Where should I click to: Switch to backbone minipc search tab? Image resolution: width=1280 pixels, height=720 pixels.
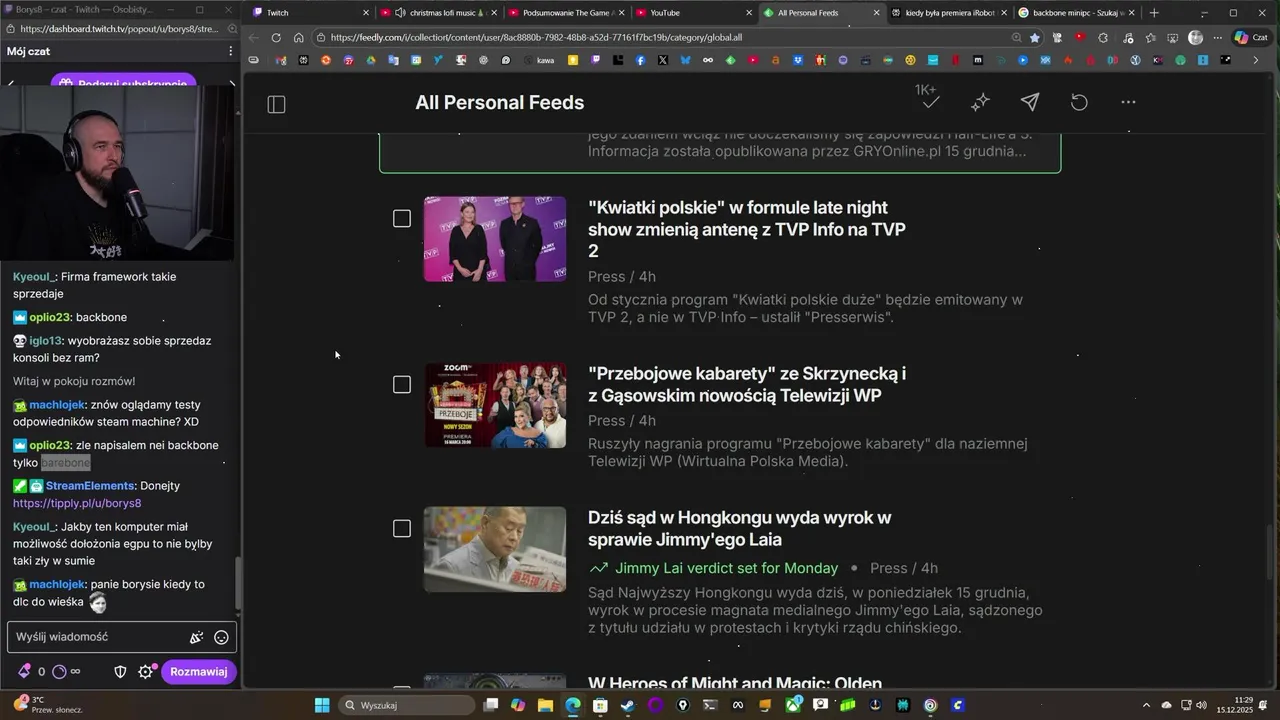coord(1077,13)
